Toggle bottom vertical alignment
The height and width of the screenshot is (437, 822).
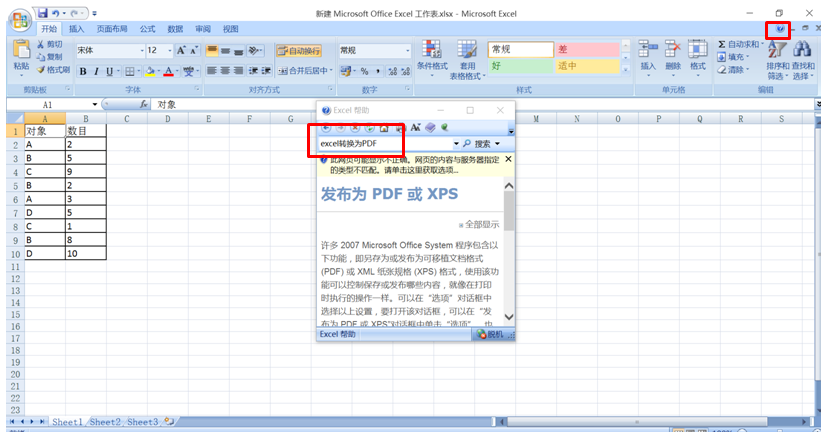click(x=239, y=50)
